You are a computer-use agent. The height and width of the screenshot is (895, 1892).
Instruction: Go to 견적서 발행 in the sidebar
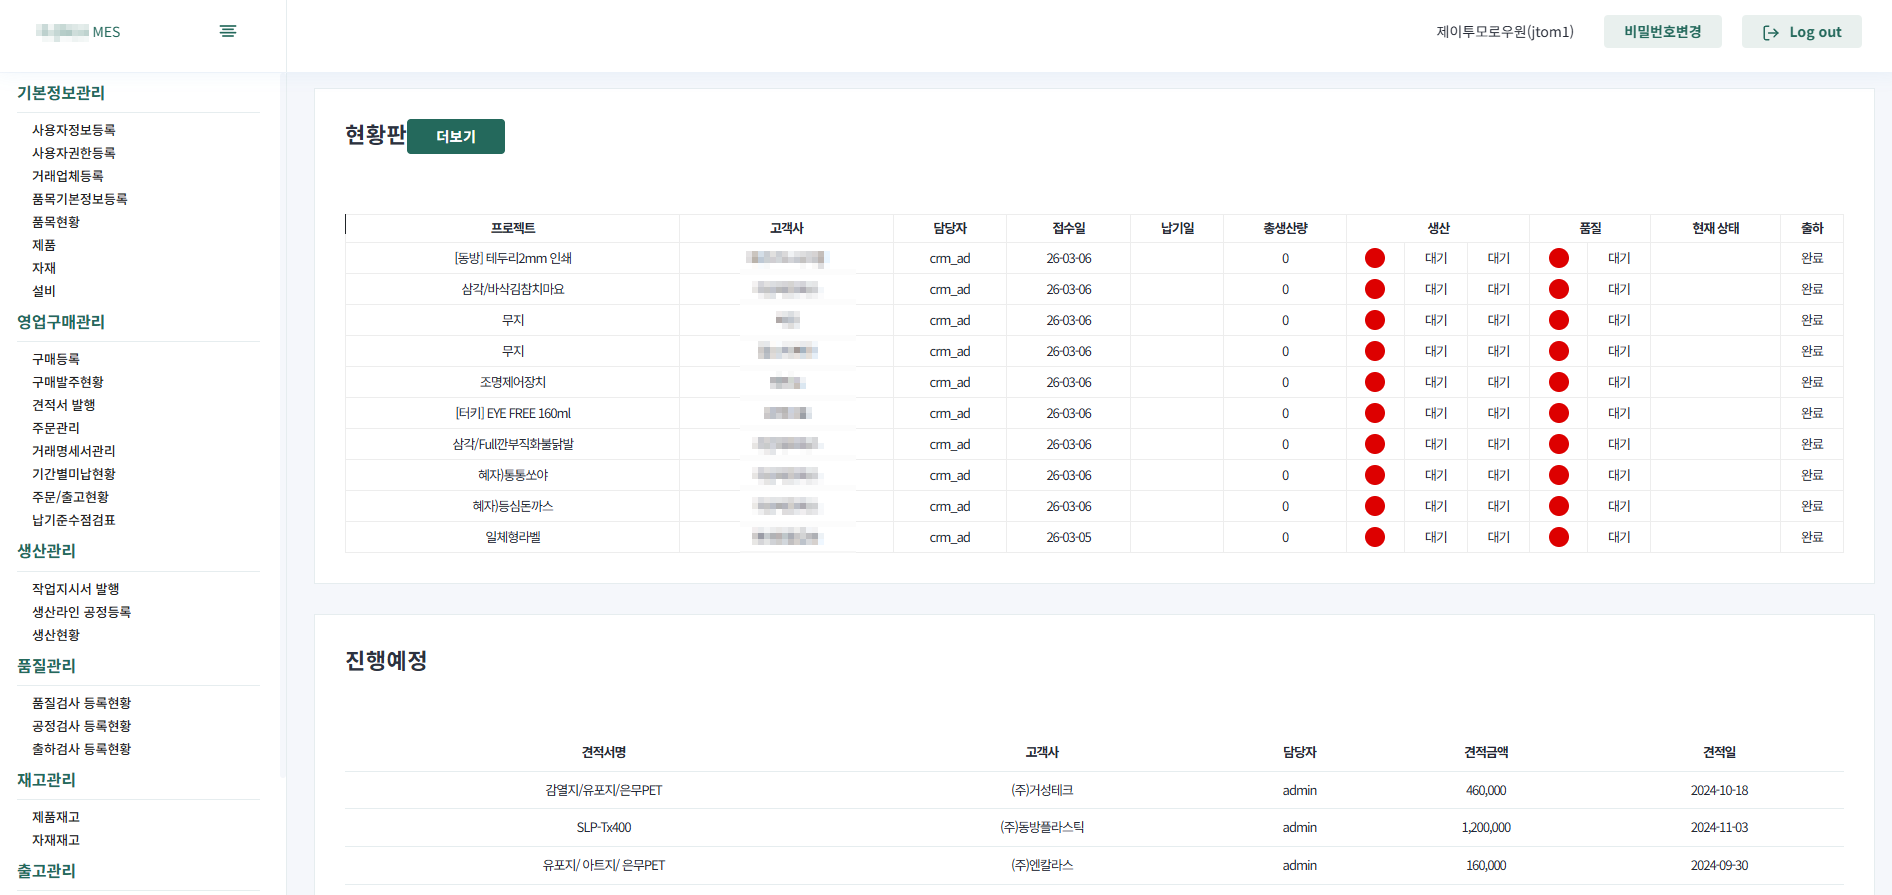coord(64,405)
